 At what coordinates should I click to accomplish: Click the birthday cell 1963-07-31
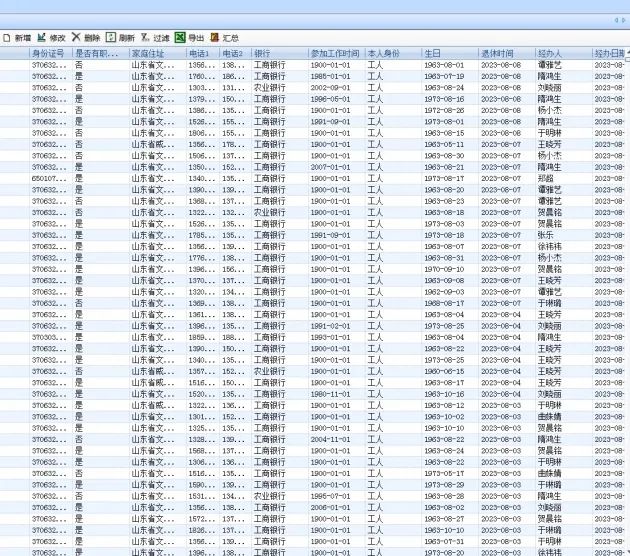[444, 542]
